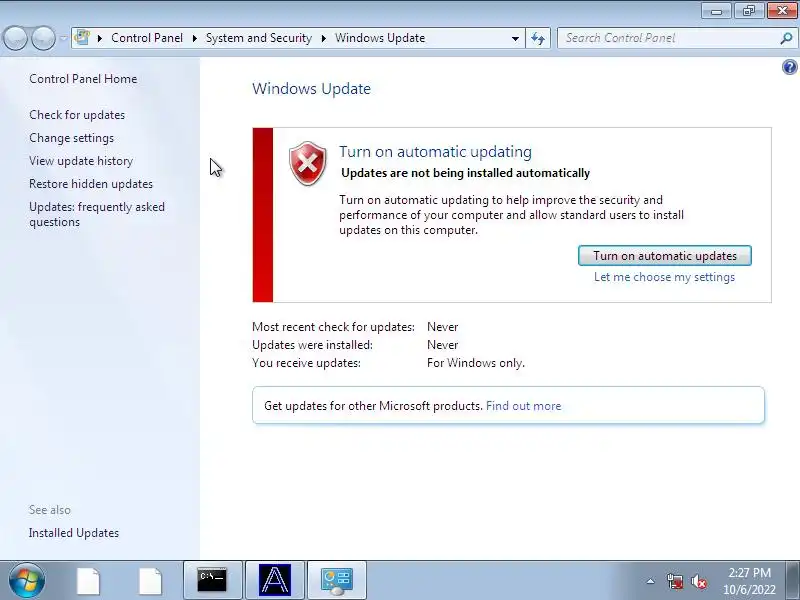Click 'Most recent check for updates:' label
800x600 pixels.
(333, 327)
